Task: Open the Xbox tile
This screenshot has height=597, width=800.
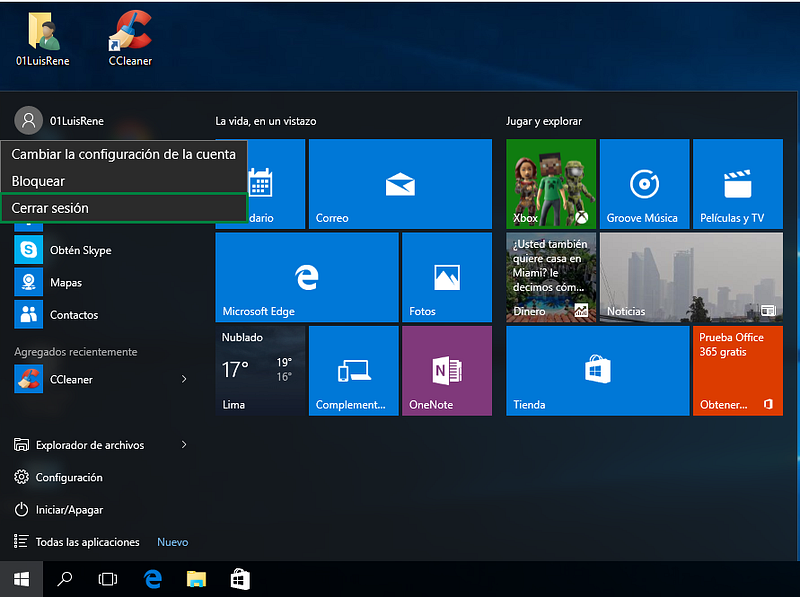Action: pyautogui.click(x=551, y=184)
